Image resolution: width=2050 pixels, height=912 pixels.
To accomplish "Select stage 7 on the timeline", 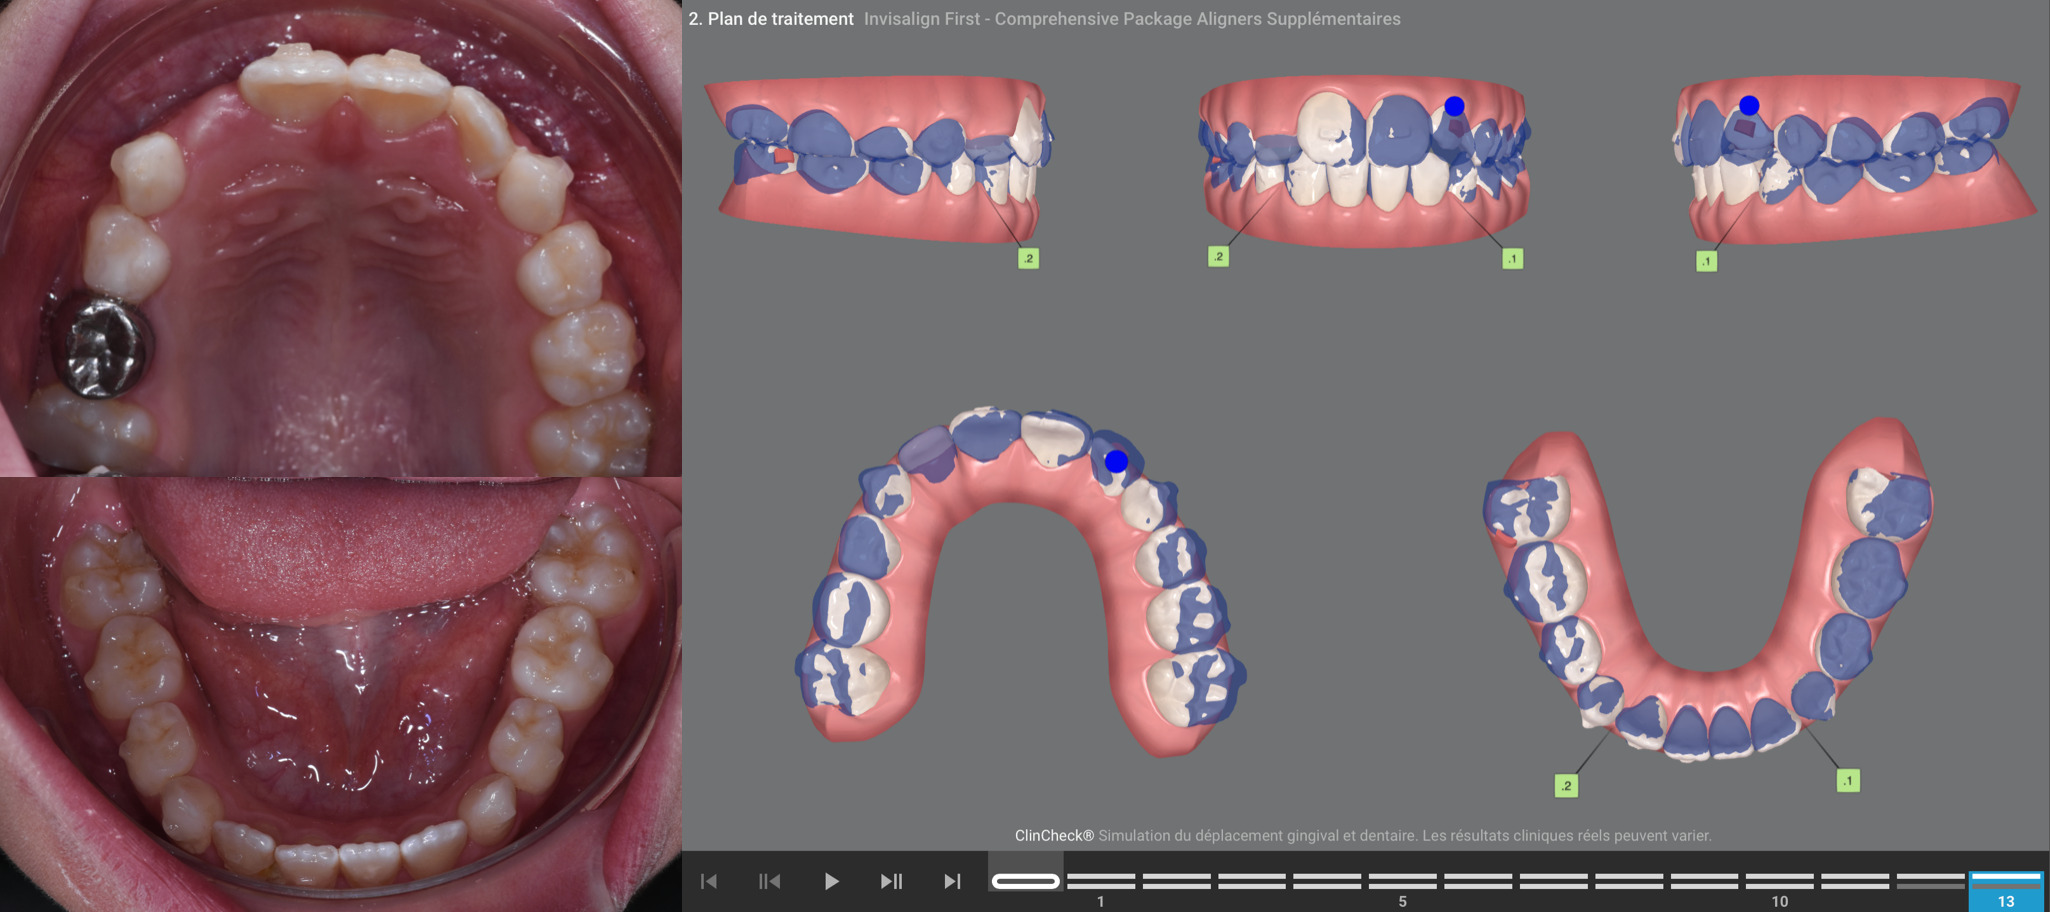I will coord(1554,881).
